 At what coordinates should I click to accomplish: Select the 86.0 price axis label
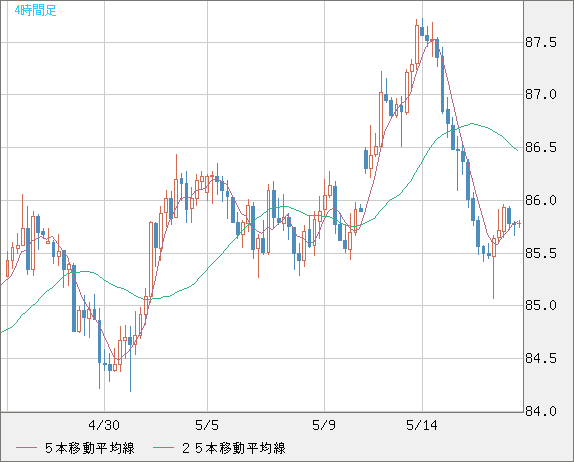(541, 200)
